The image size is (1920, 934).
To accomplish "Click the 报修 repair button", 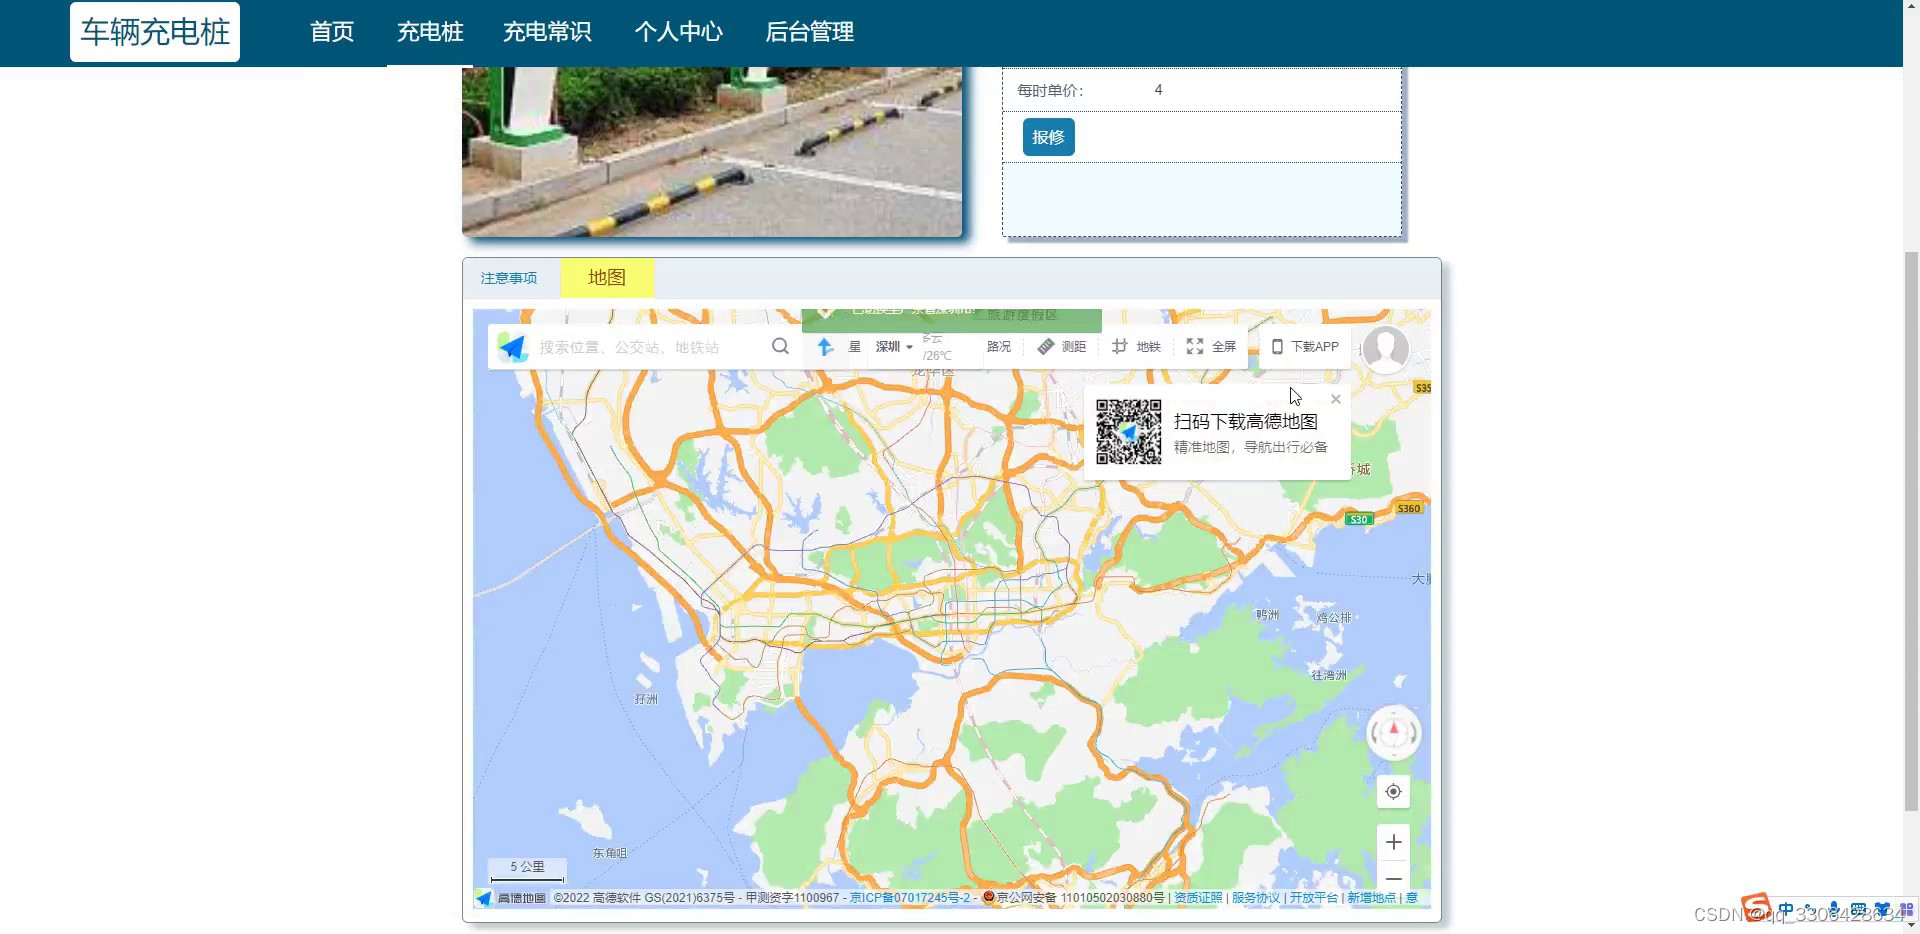I will pyautogui.click(x=1048, y=137).
